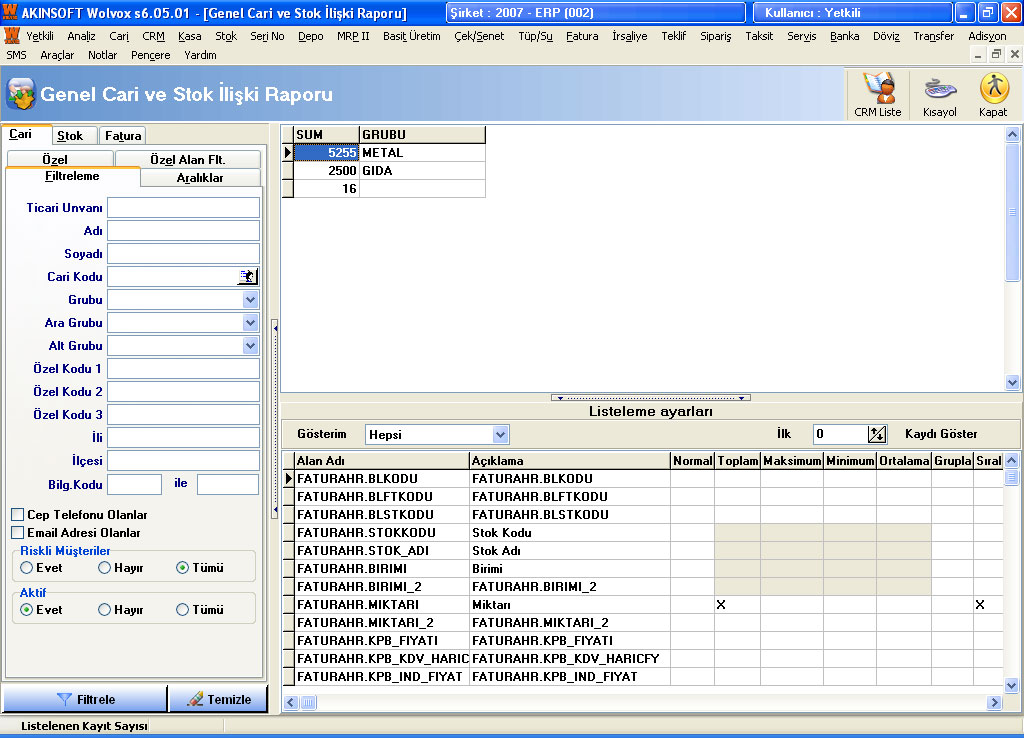Click the Kapat close icon
Image resolution: width=1024 pixels, height=738 pixels.
pyautogui.click(x=993, y=95)
